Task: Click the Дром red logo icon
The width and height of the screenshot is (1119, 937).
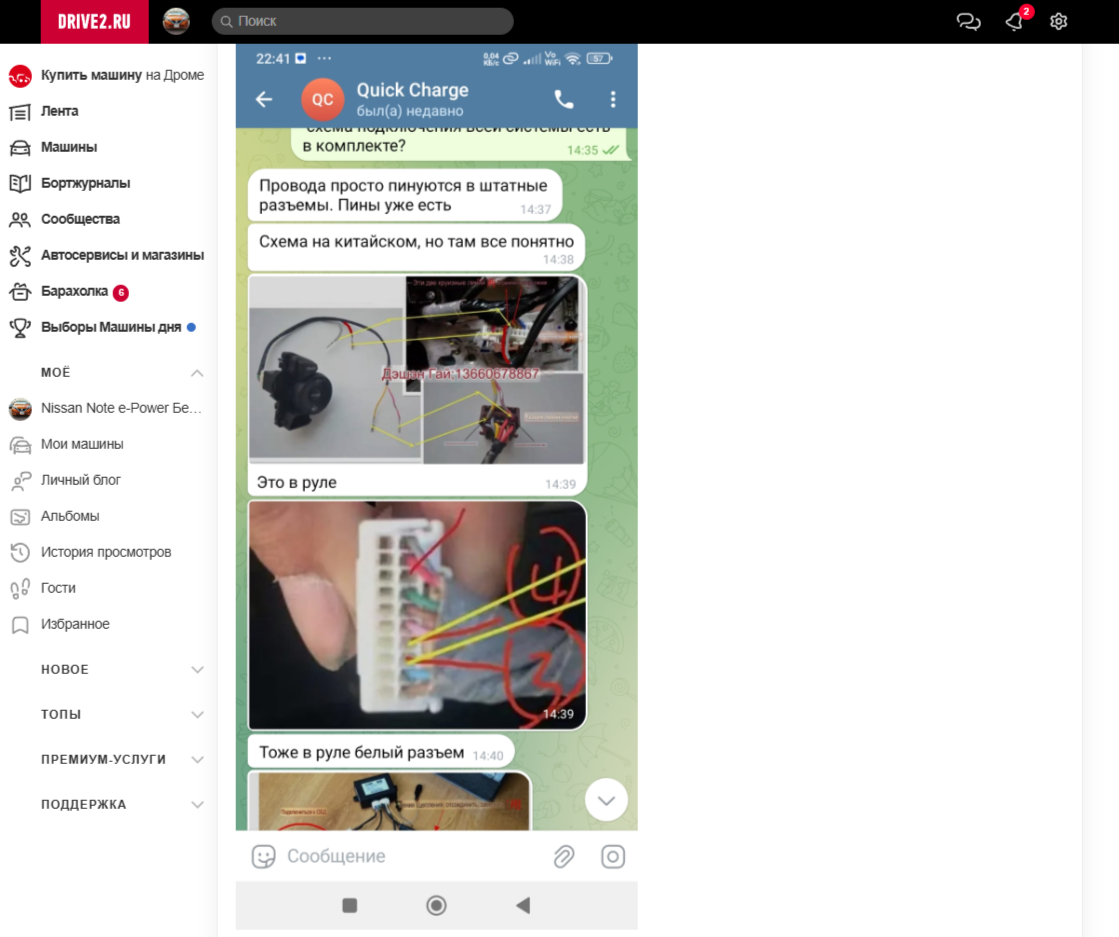Action: (20, 76)
